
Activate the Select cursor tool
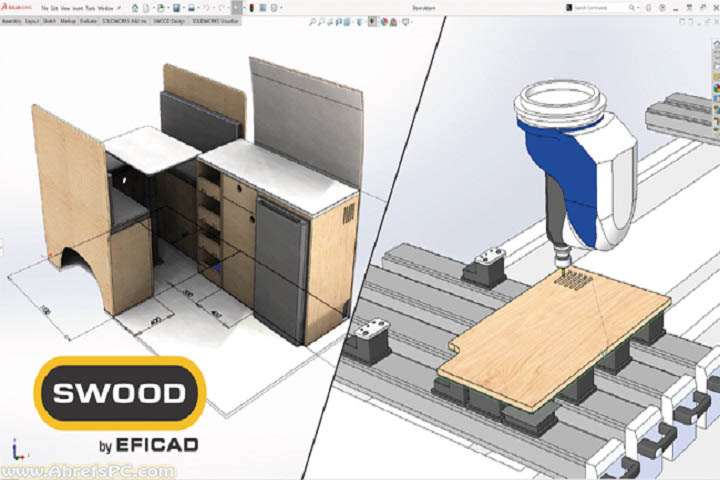[237, 8]
